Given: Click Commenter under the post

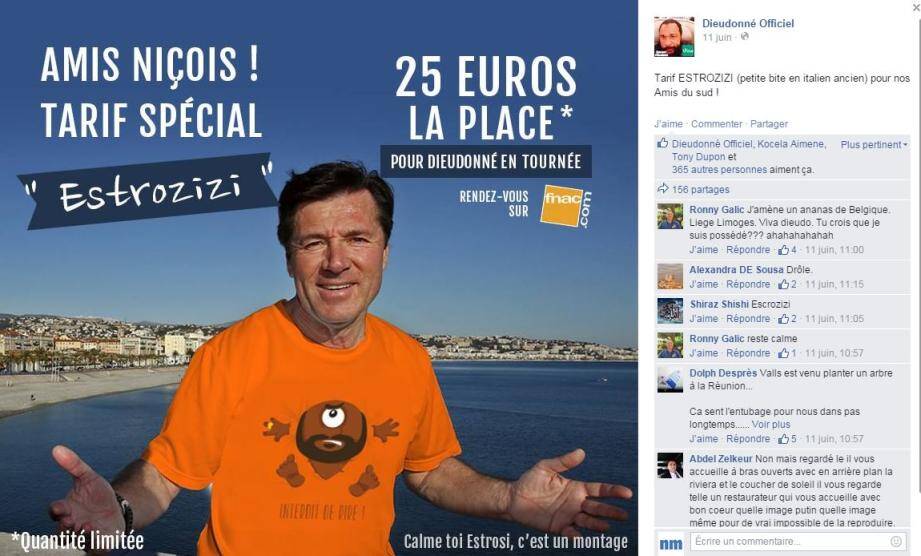Looking at the screenshot, I should pyautogui.click(x=717, y=124).
